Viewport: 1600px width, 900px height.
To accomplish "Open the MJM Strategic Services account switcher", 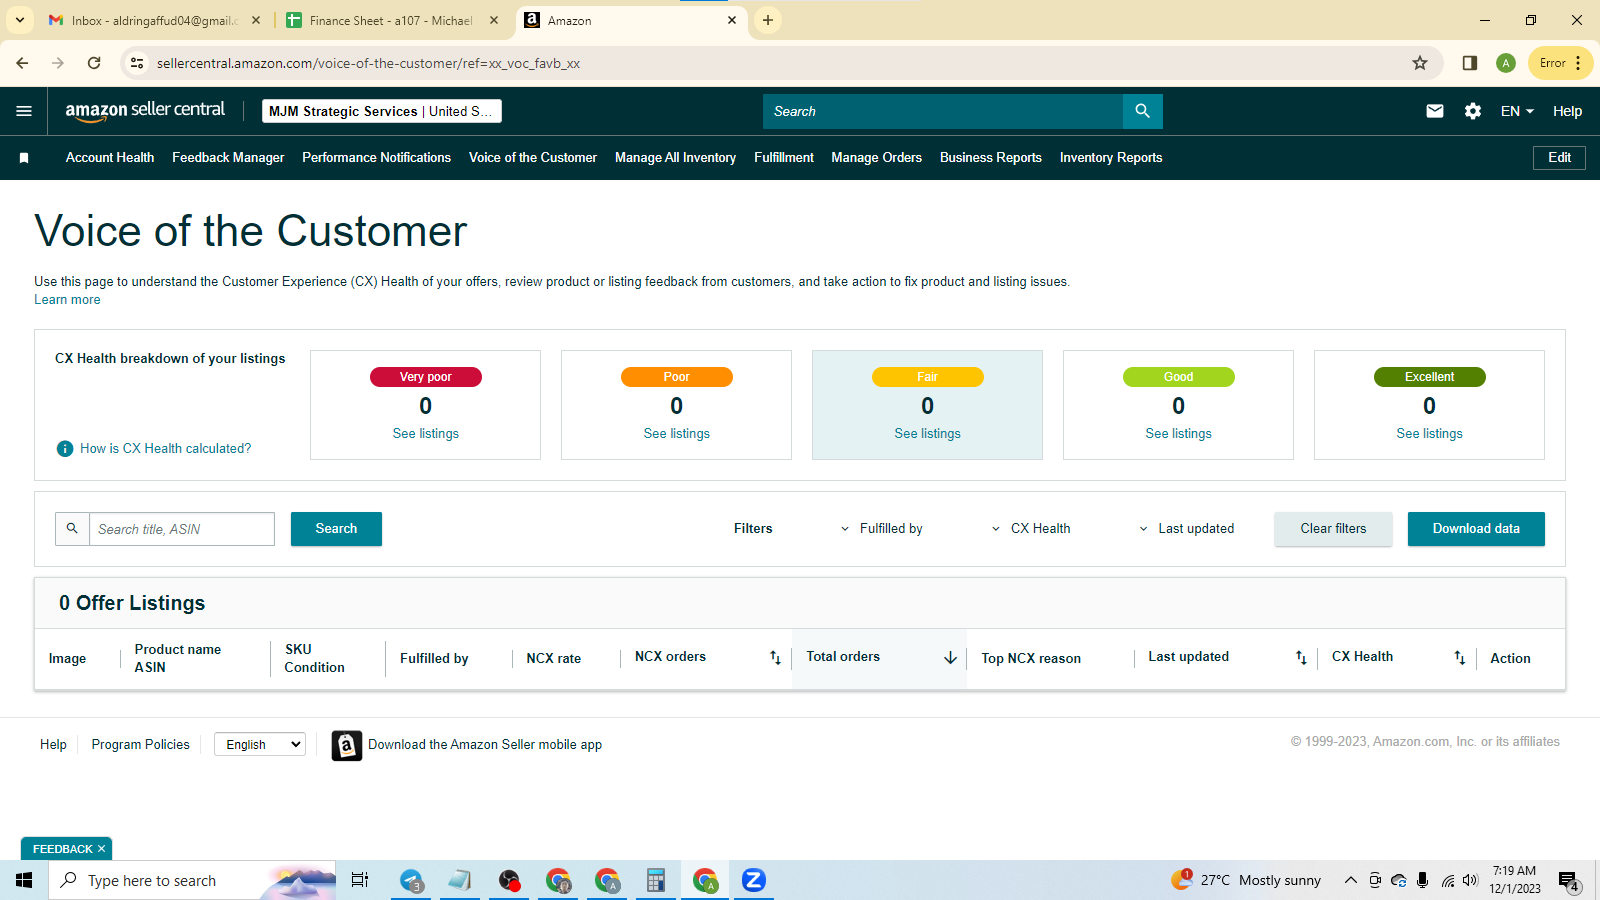I will (382, 111).
